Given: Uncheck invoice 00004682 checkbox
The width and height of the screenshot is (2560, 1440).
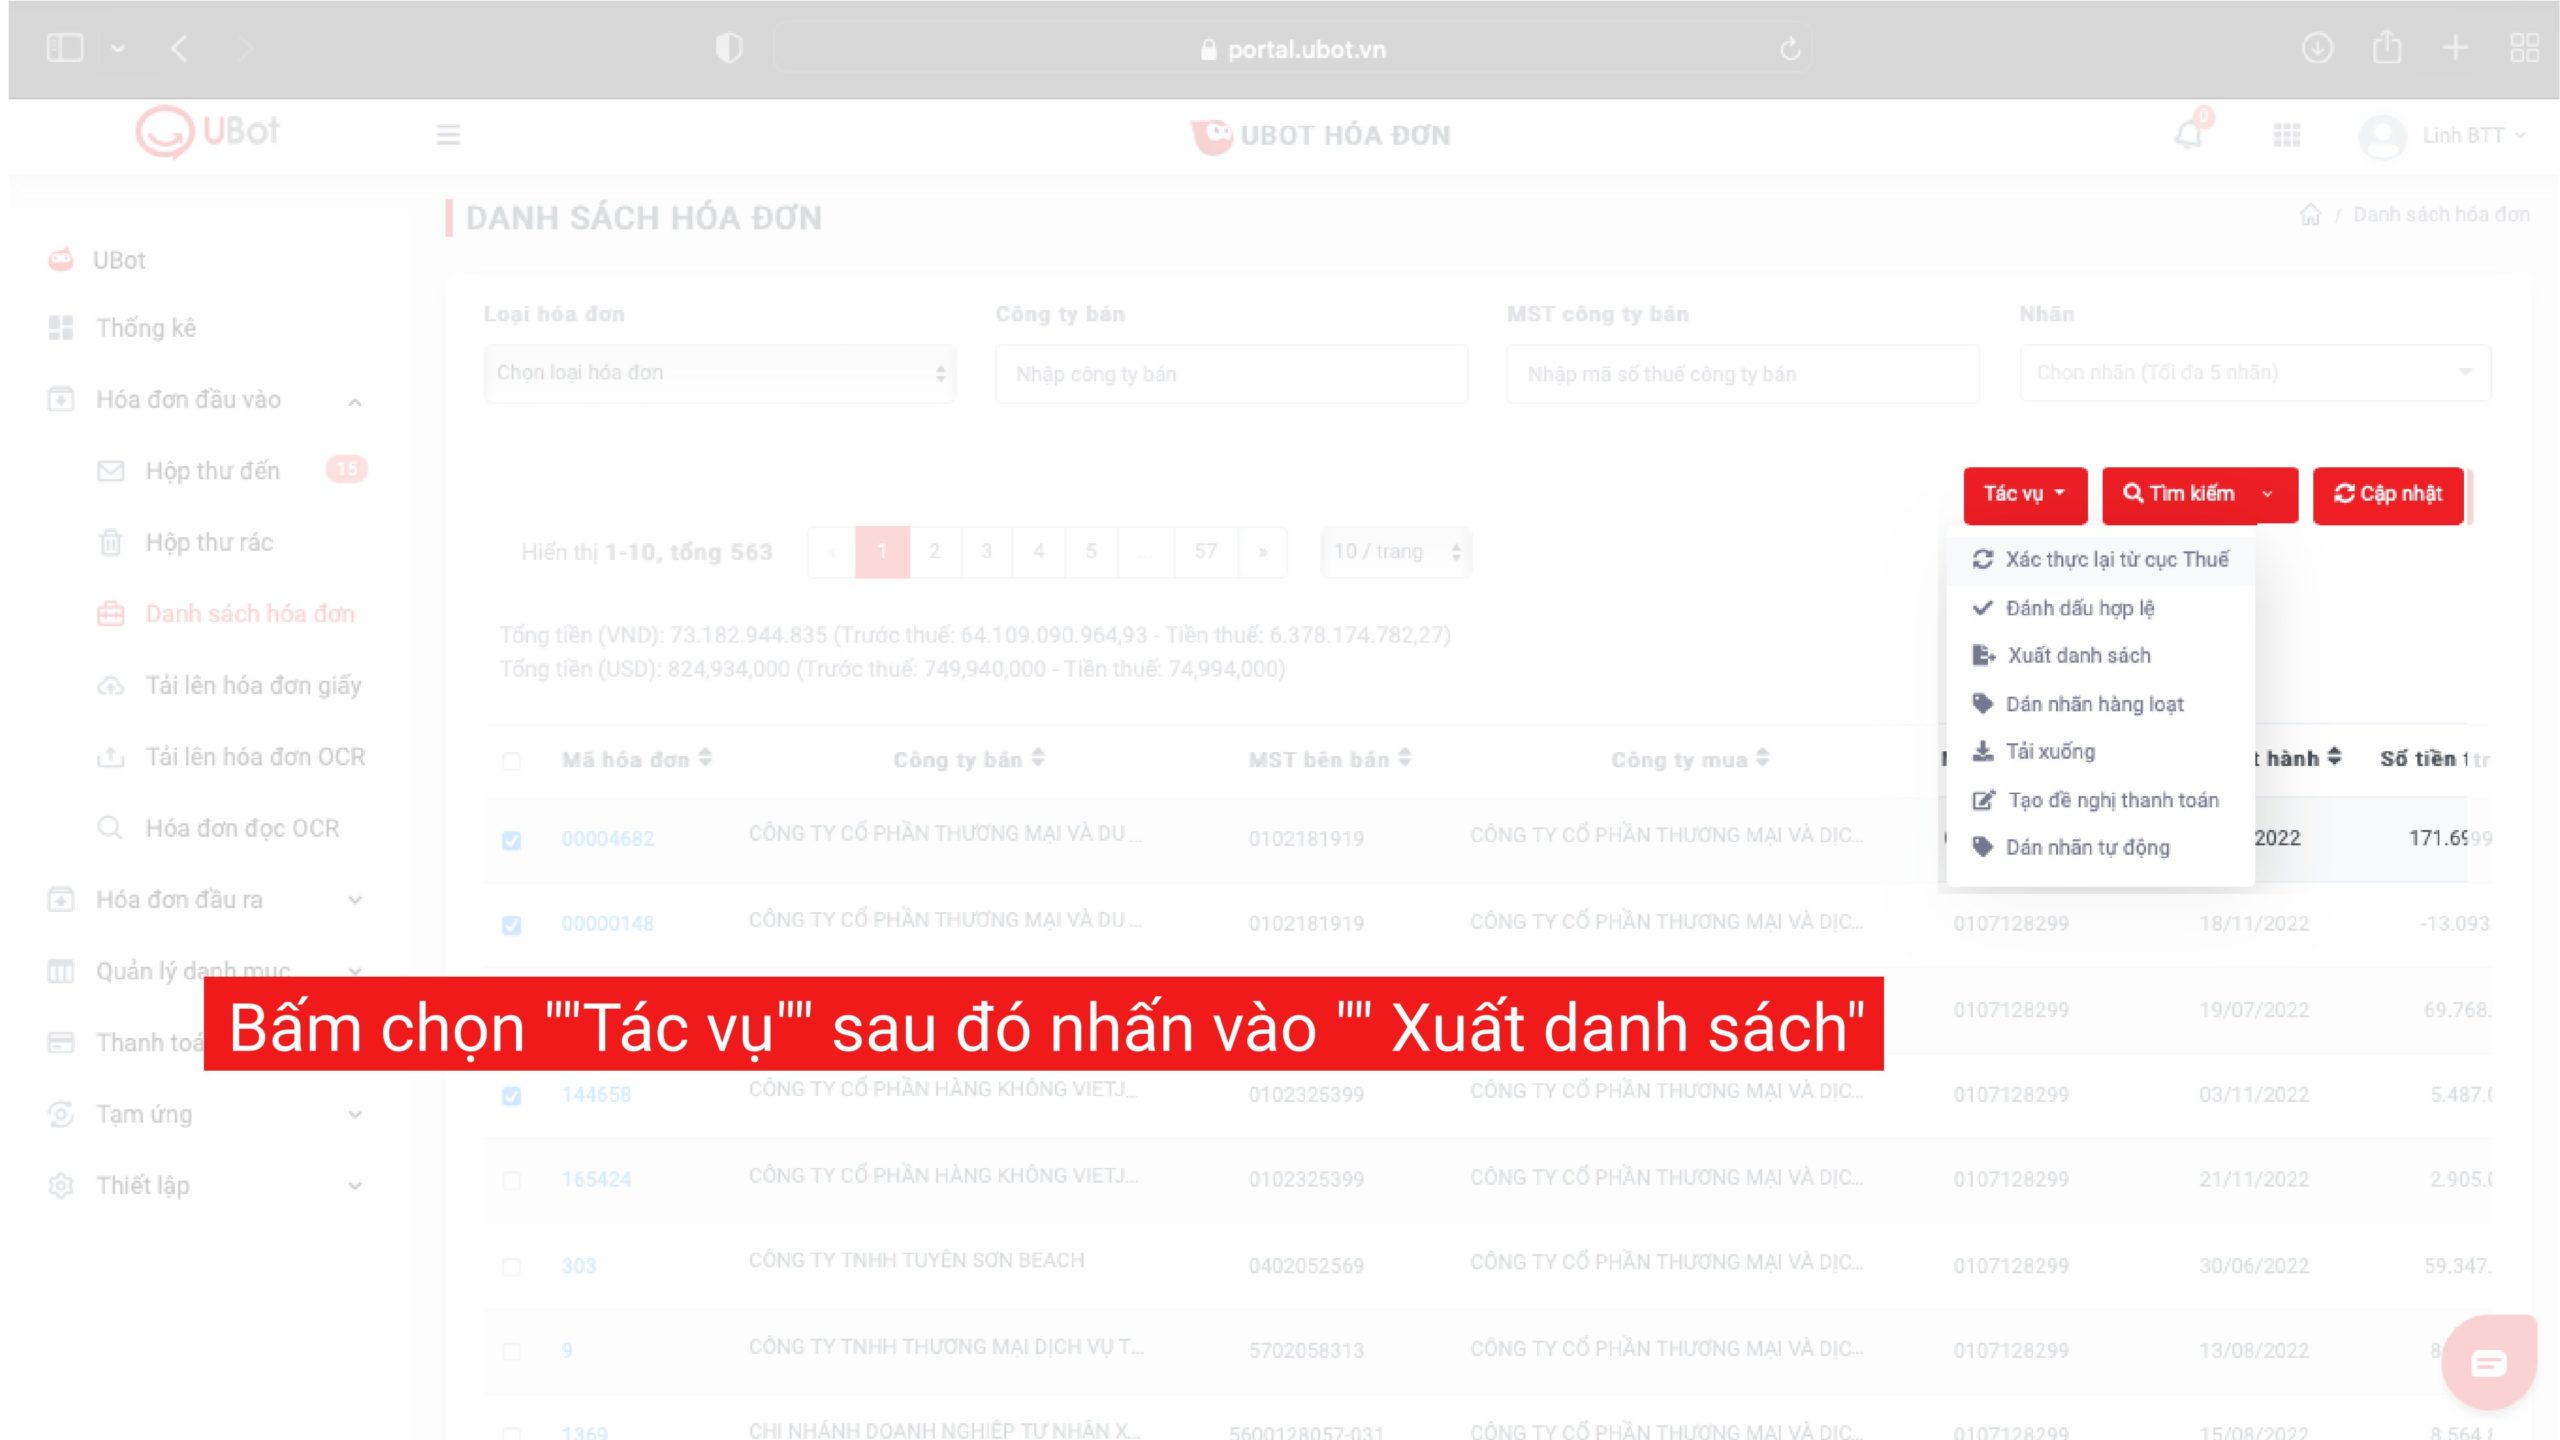Looking at the screenshot, I should [511, 840].
